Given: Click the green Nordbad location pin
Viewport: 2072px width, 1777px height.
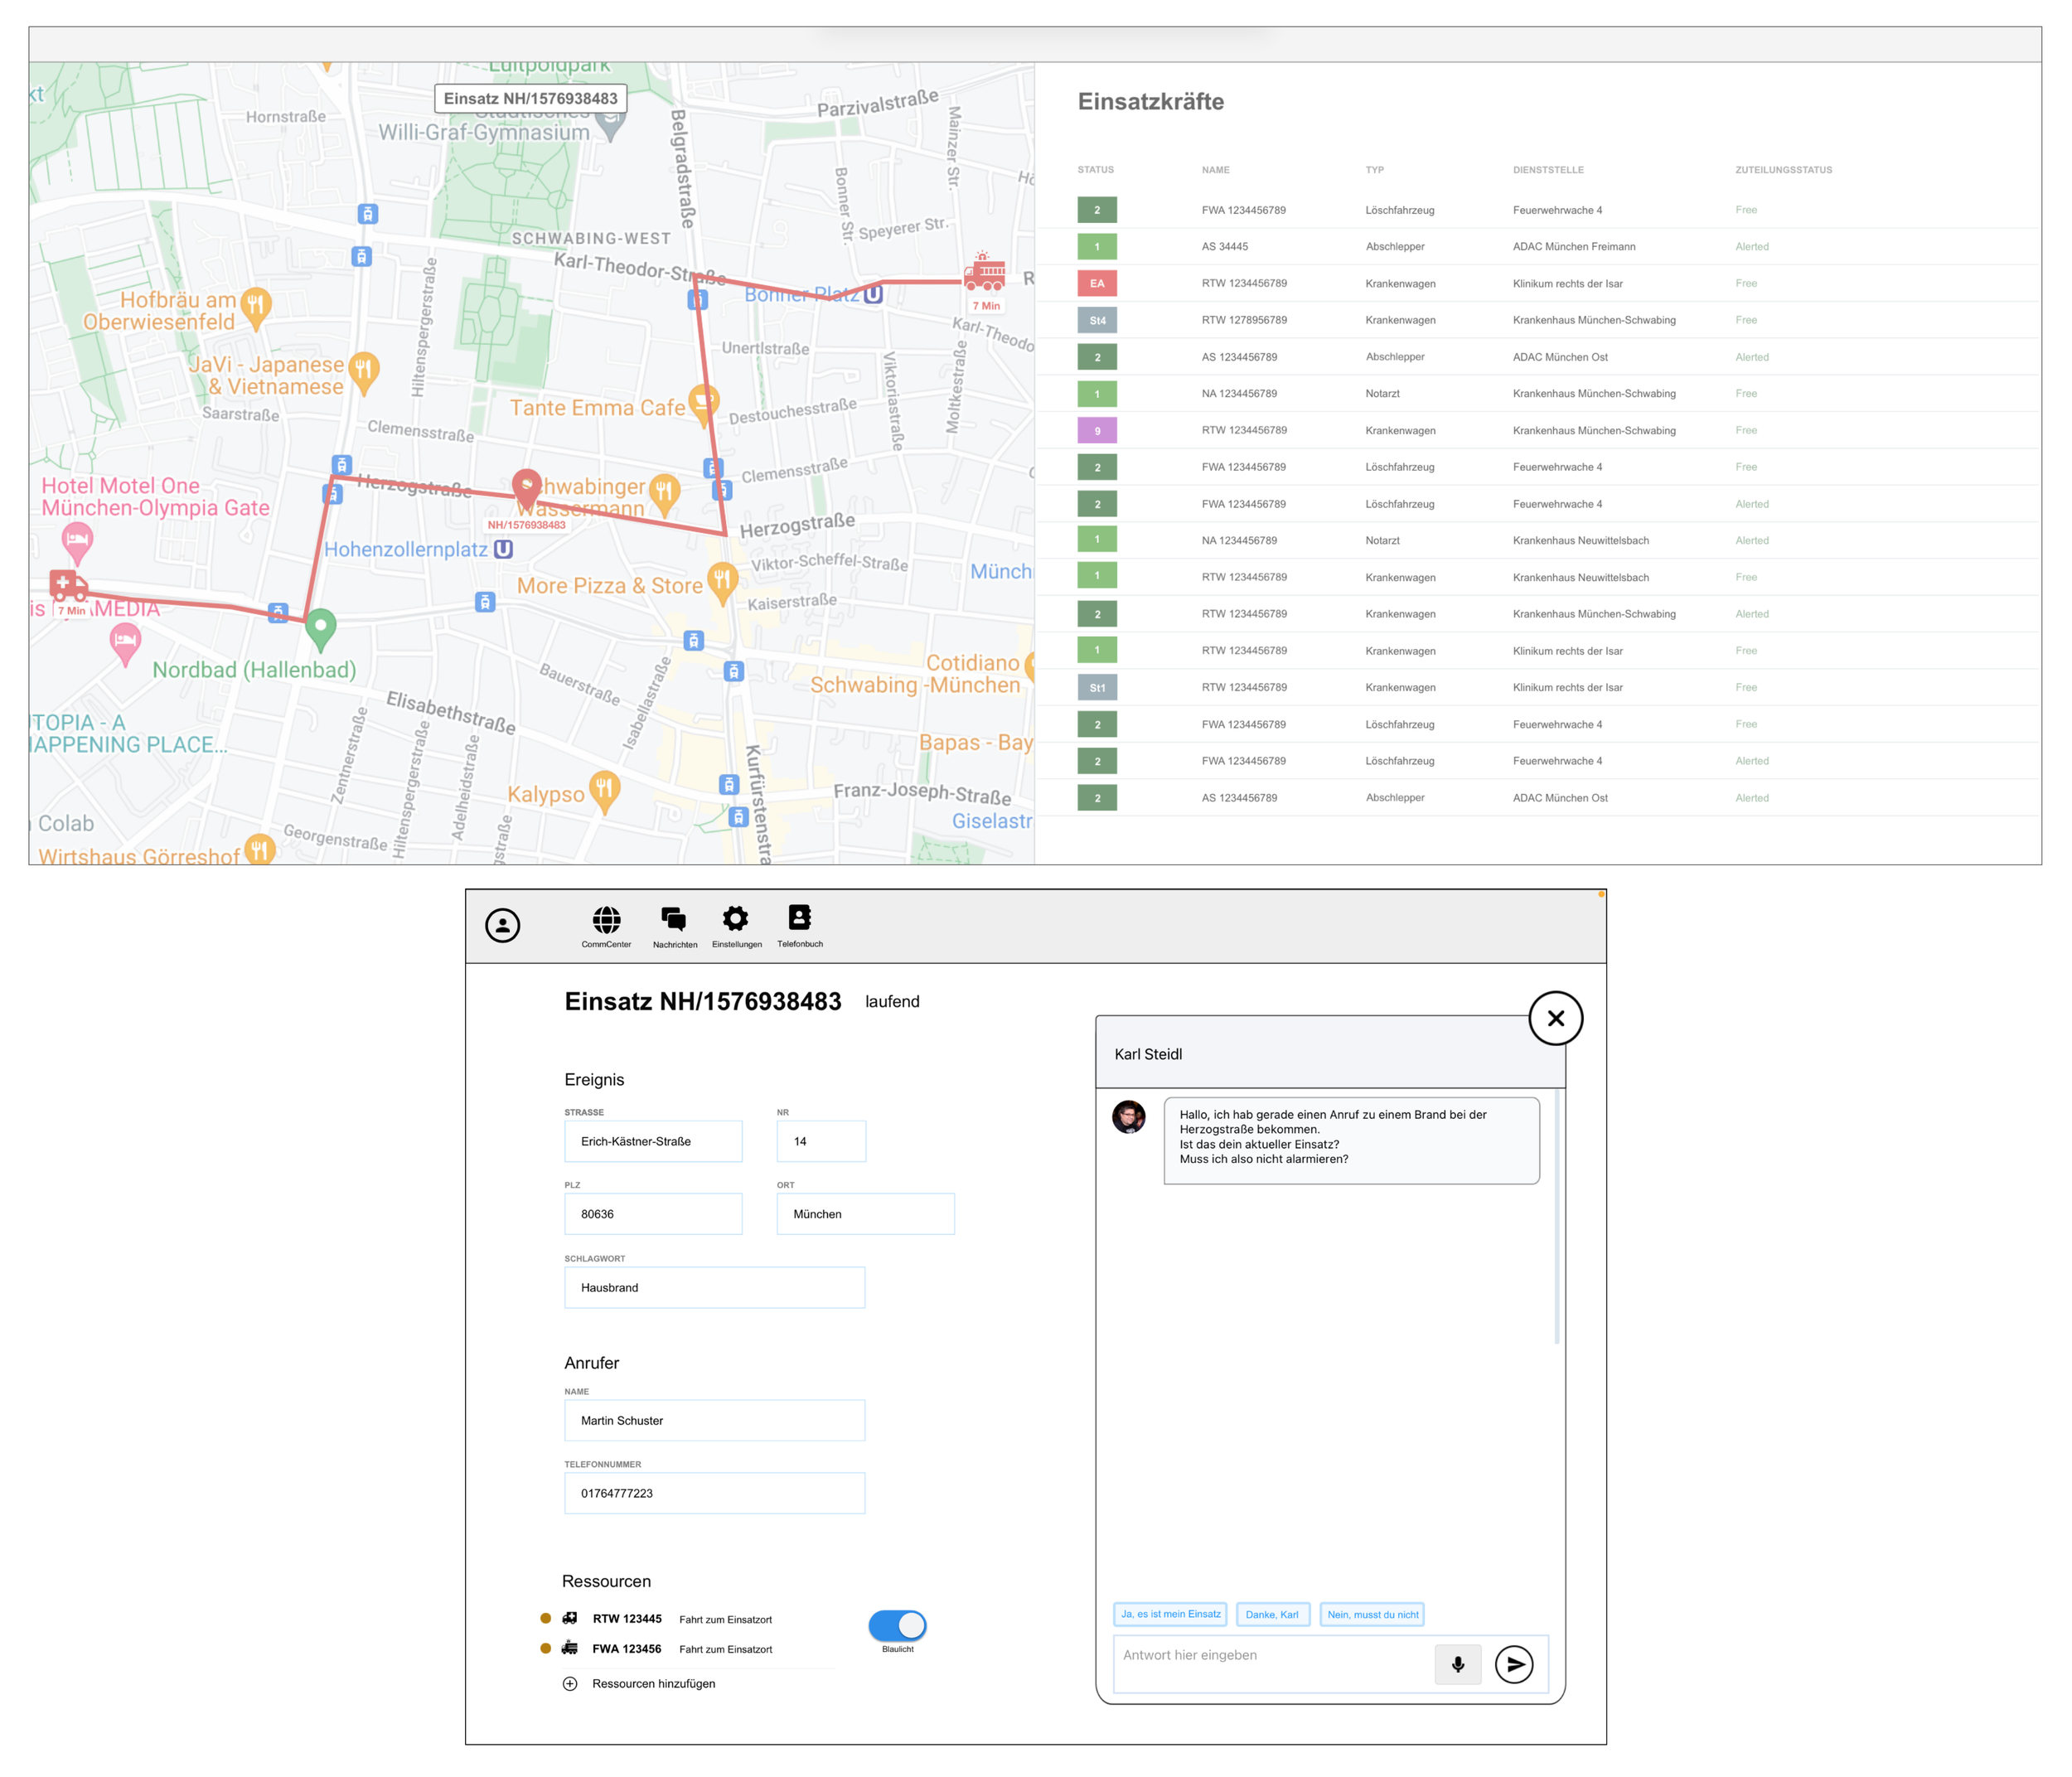Looking at the screenshot, I should [320, 629].
